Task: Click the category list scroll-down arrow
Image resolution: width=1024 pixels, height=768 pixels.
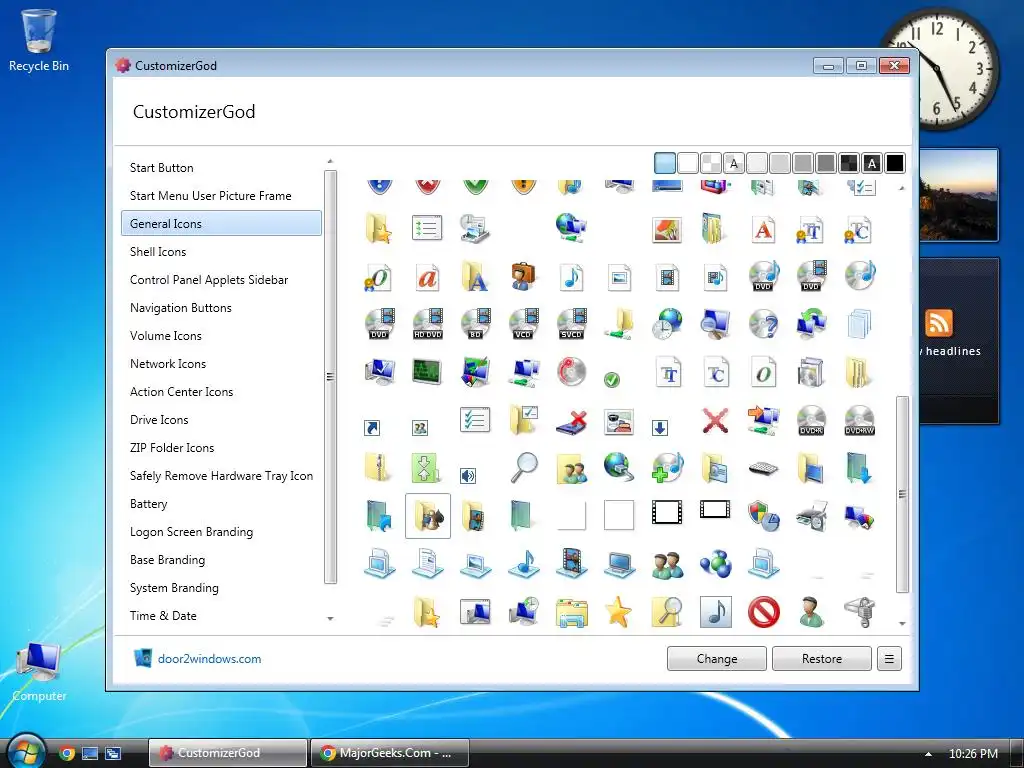Action: (x=330, y=618)
